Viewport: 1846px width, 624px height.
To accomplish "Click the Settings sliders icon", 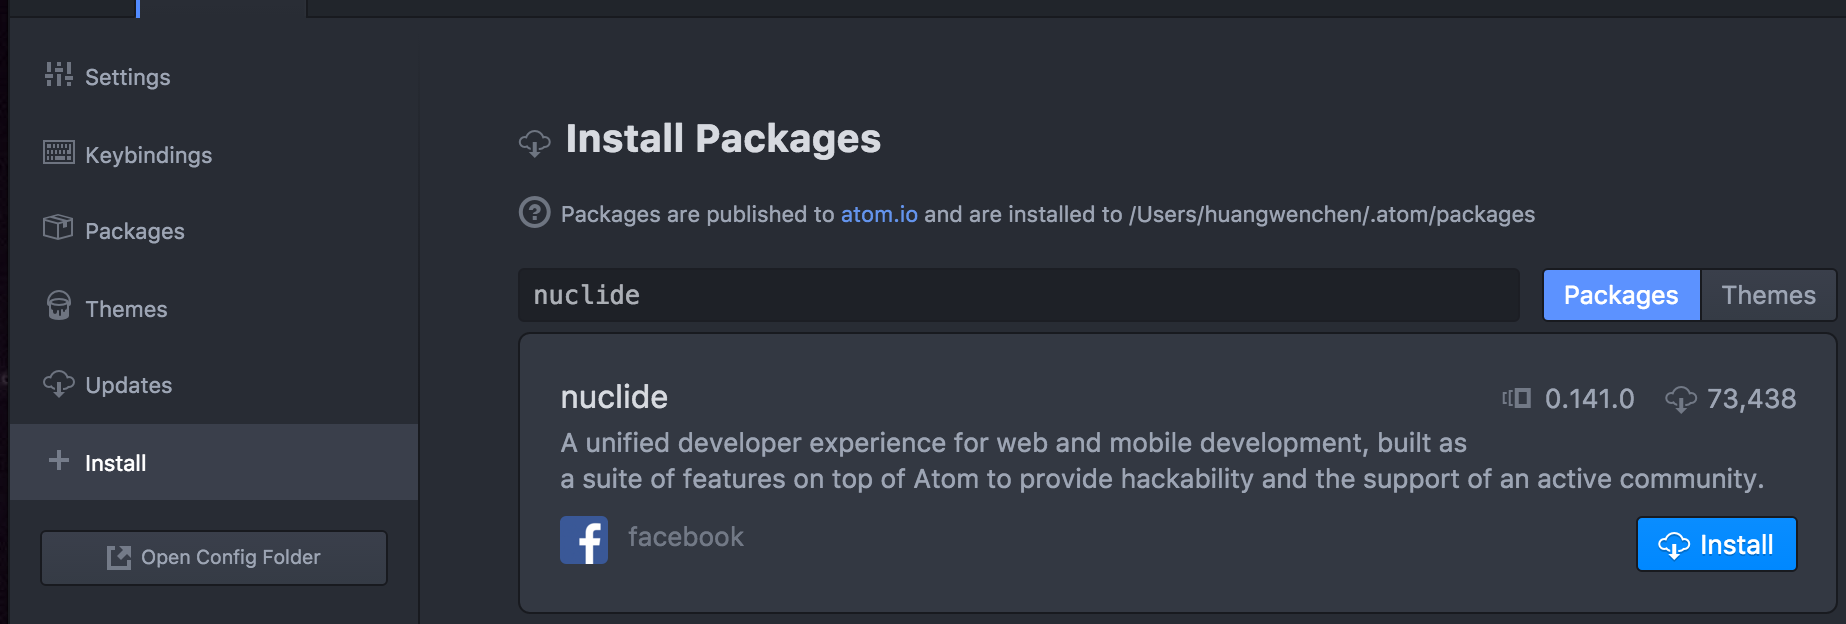I will click(x=58, y=74).
